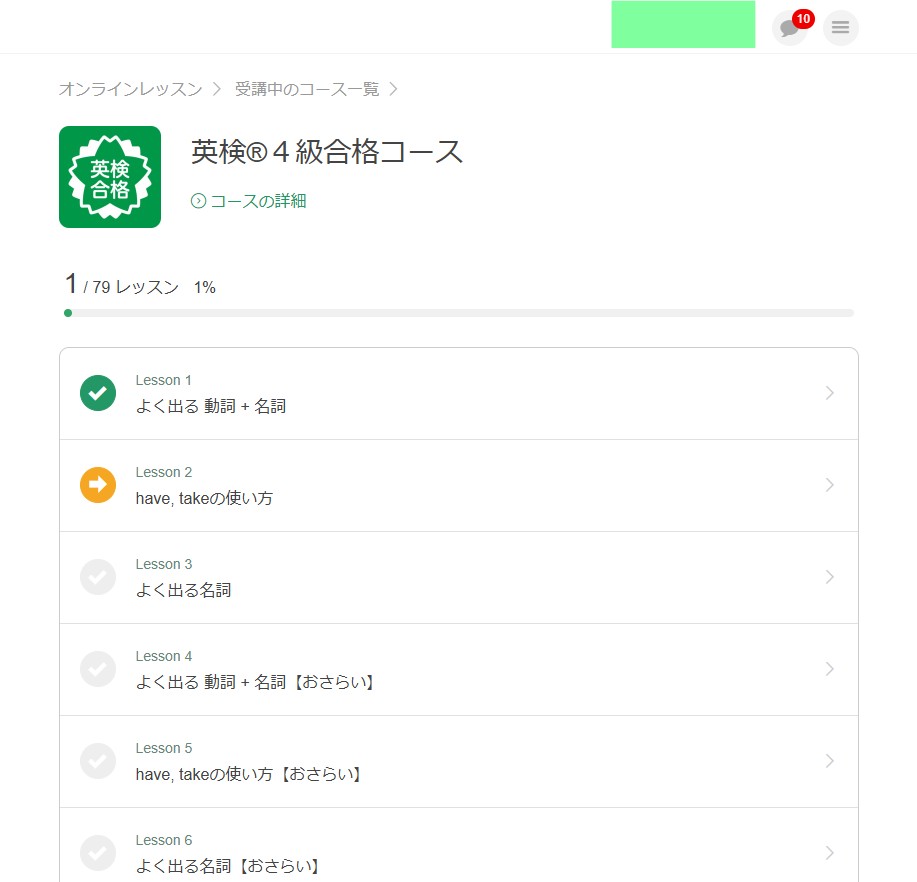
Task: Open Lesson 5 have, takeの使い方【おさらい】
Action: coord(248,774)
